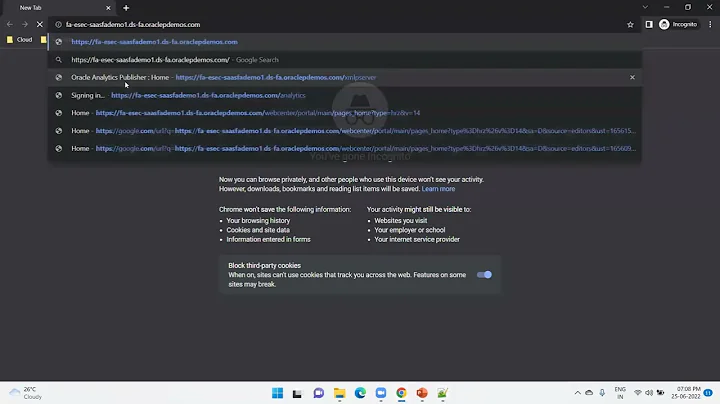Open the ENG IN language switcher

click(x=620, y=393)
